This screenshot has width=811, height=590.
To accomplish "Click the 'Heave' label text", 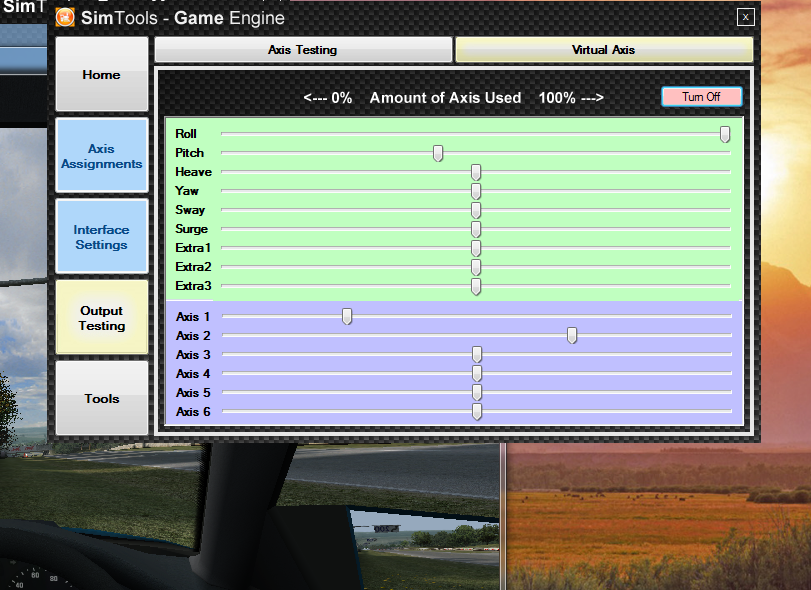I will (x=193, y=172).
